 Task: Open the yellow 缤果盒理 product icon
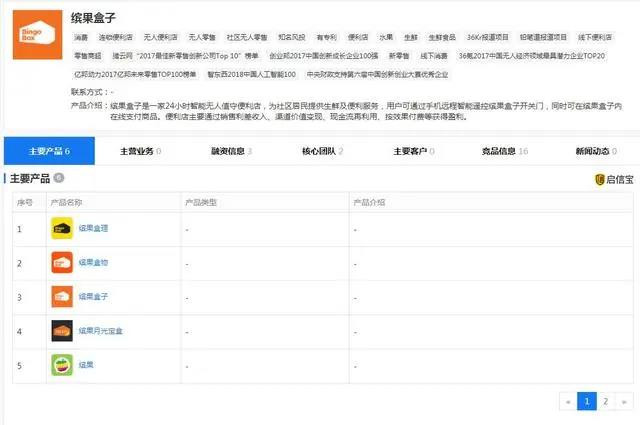pos(62,228)
